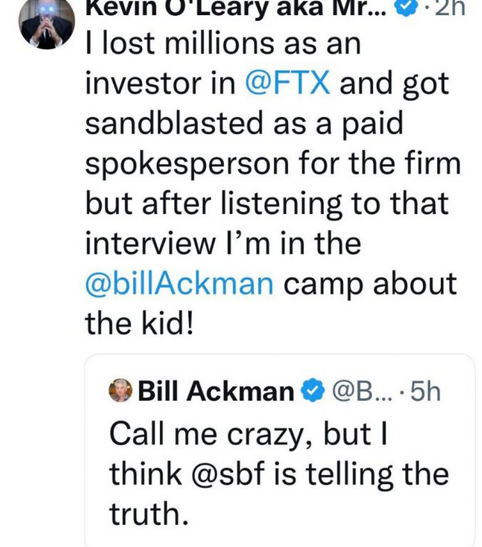Viewport: 482px width, 547px height.
Task: Open the Bill Ackman name in quoted tweet
Action: tap(216, 391)
